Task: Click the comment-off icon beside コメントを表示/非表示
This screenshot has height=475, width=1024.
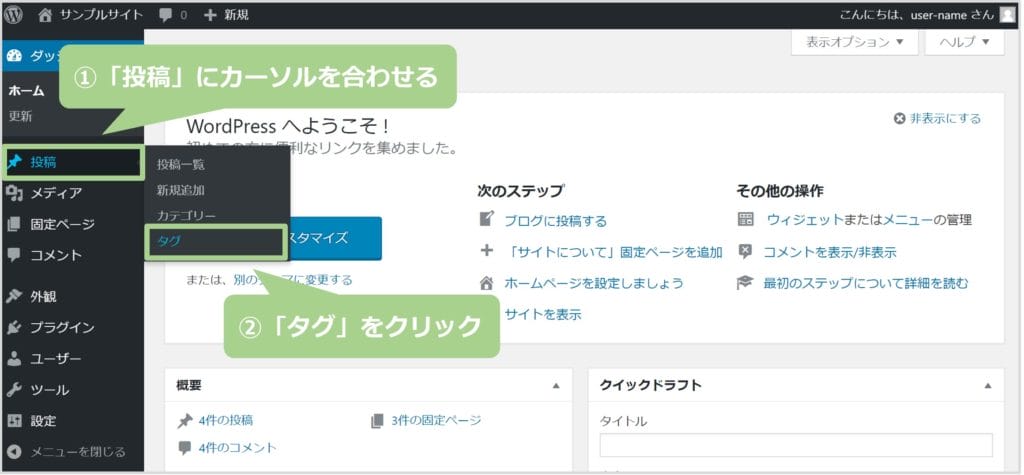Action: (745, 252)
